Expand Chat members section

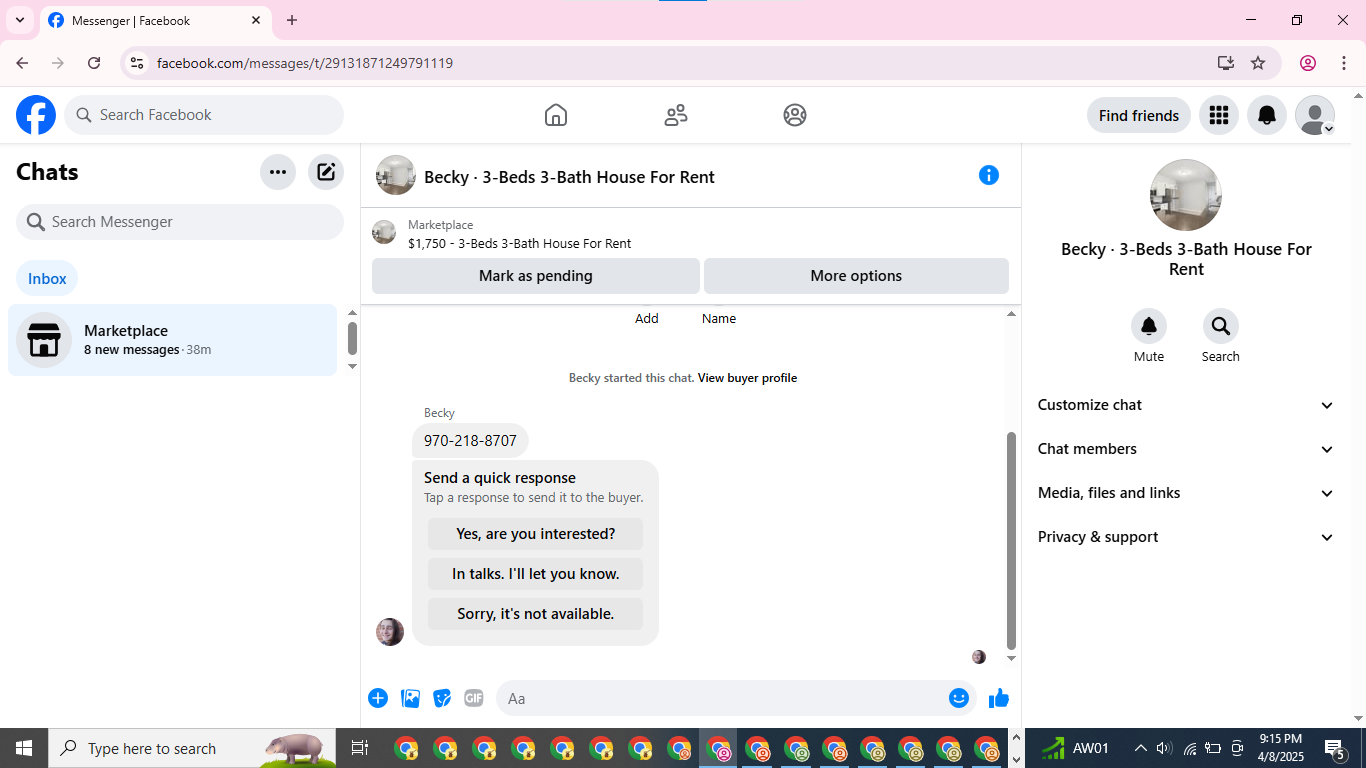[1186, 449]
